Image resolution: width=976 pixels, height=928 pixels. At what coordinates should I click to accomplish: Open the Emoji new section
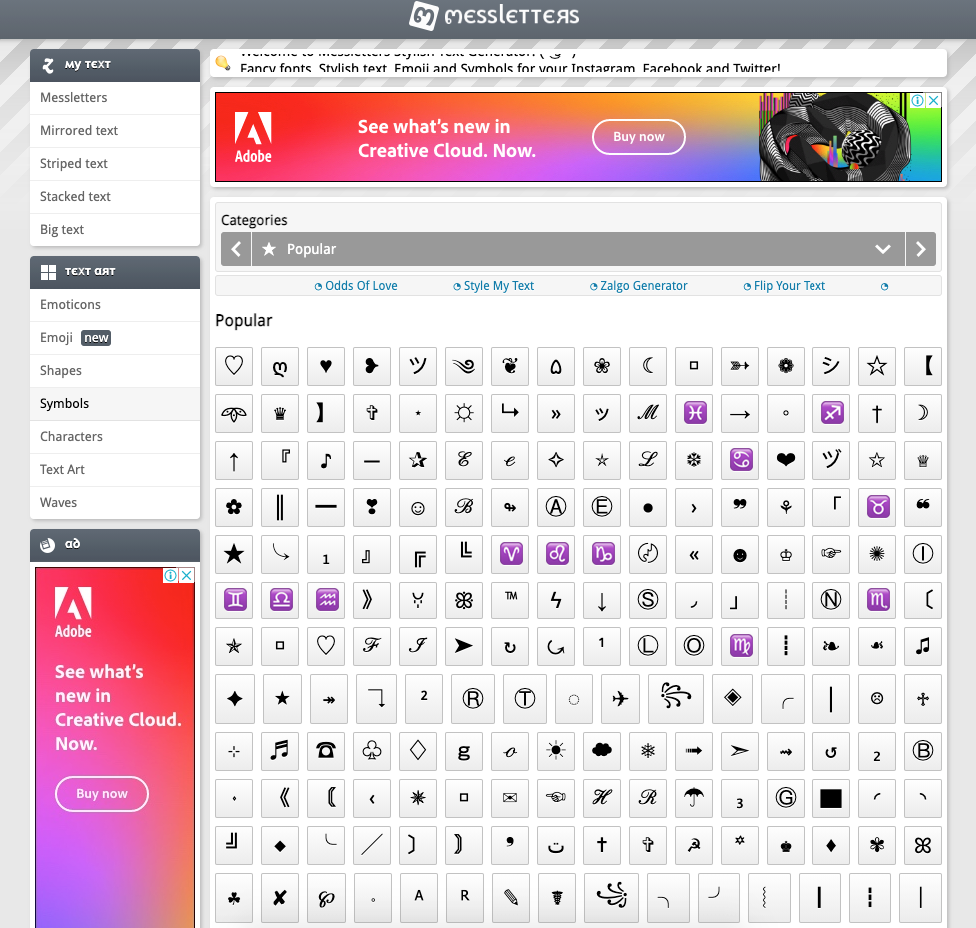pyautogui.click(x=115, y=337)
